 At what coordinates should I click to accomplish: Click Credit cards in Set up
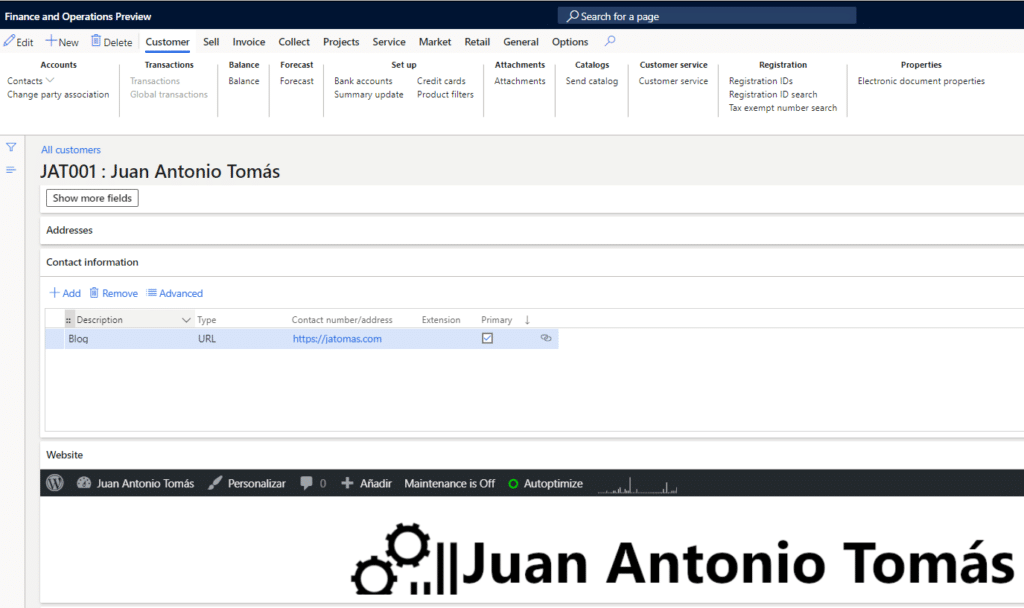[441, 81]
